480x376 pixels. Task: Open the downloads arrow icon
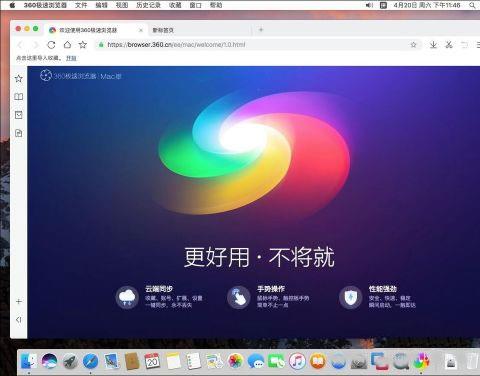(x=433, y=45)
